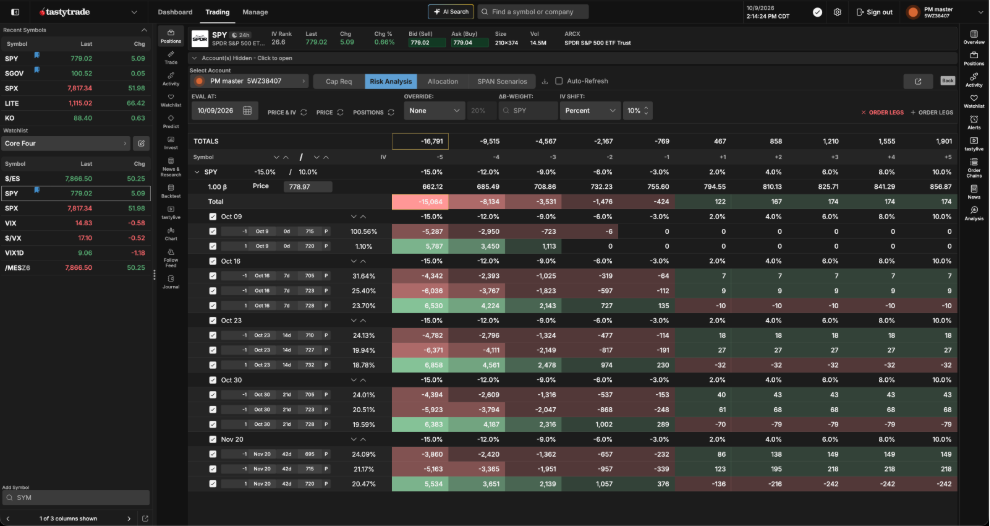
Task: Uncheck the Nov 20 695 put leg
Action: click(213, 454)
